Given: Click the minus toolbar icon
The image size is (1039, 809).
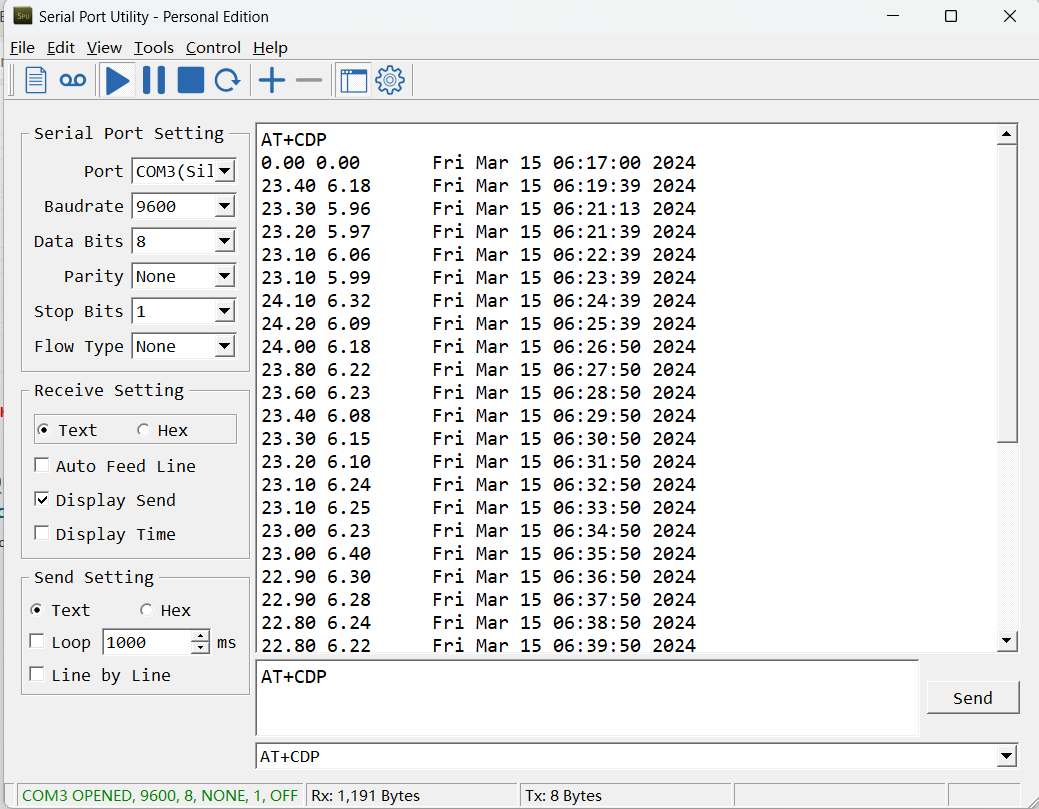Looking at the screenshot, I should [309, 80].
